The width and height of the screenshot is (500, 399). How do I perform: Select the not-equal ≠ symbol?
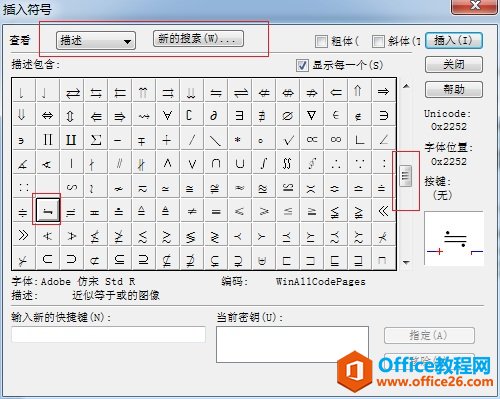192,211
